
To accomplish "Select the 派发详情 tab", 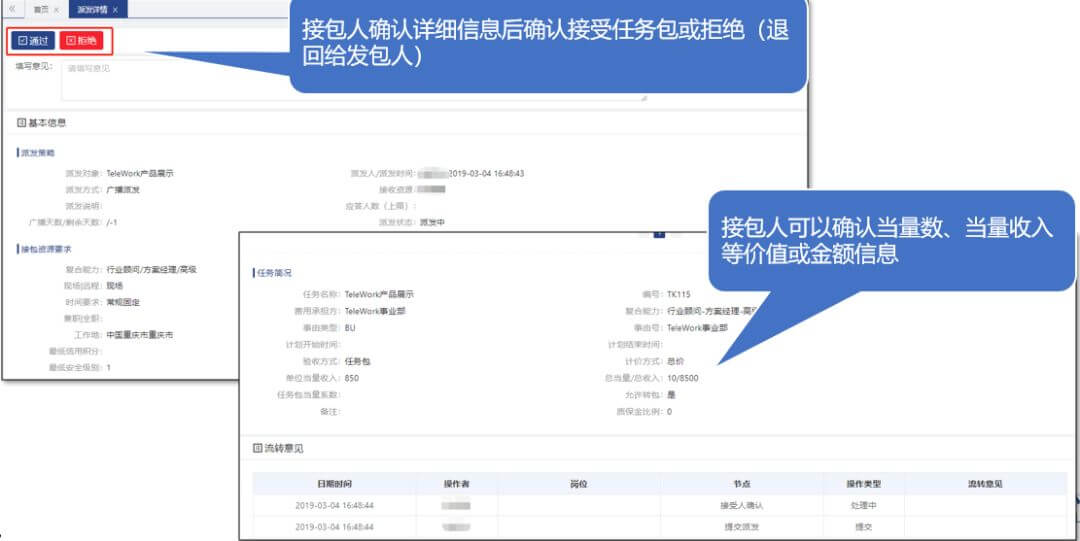I will point(91,9).
